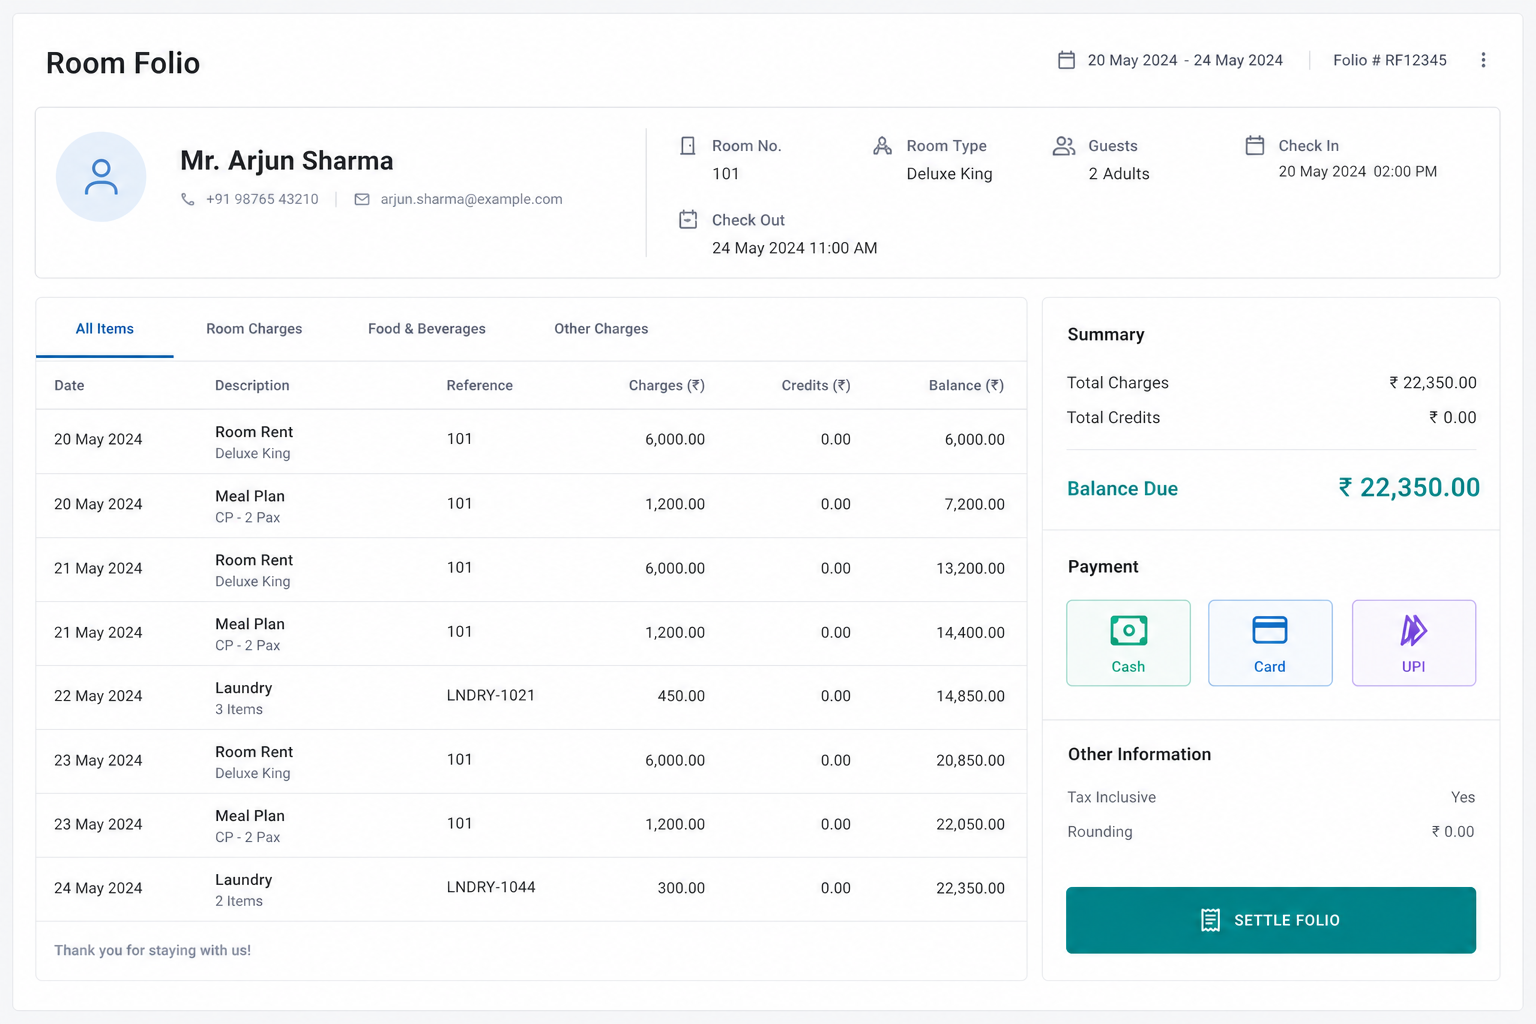Click the Rounding ₹ 0.00 value
Screen dimensions: 1536x1024
1453,832
